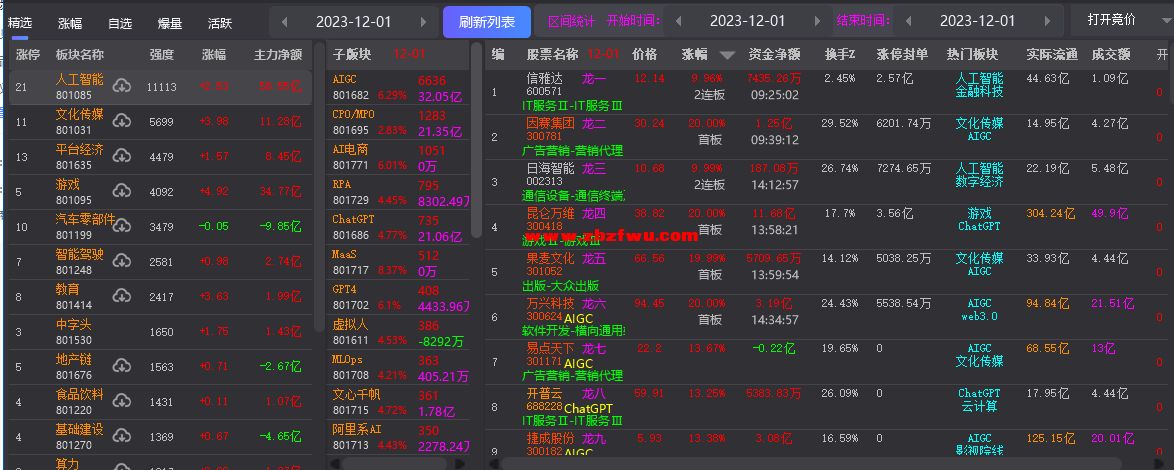Image resolution: width=1174 pixels, height=470 pixels.
Task: Select the 中字头 801530 sector row
Action: (x=160, y=332)
